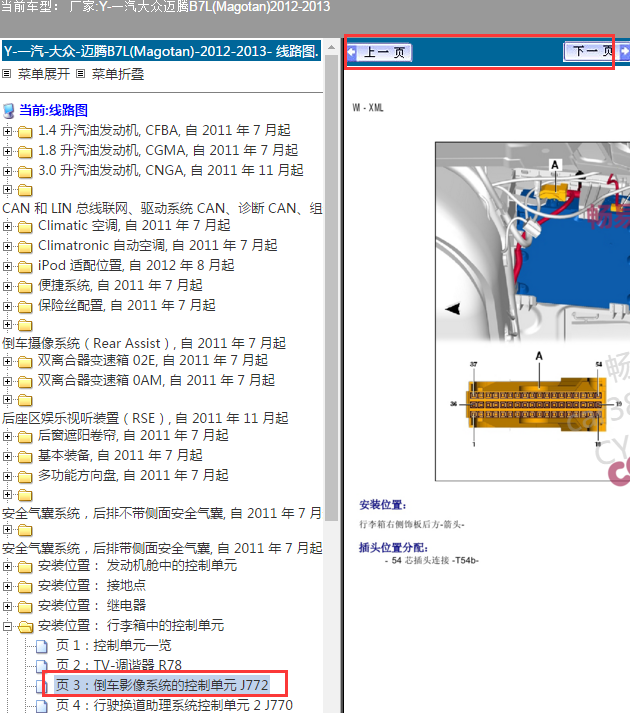630x713 pixels.
Task: Open 后座区娱乐视听装置 (RSE) entry
Action: [x=145, y=418]
